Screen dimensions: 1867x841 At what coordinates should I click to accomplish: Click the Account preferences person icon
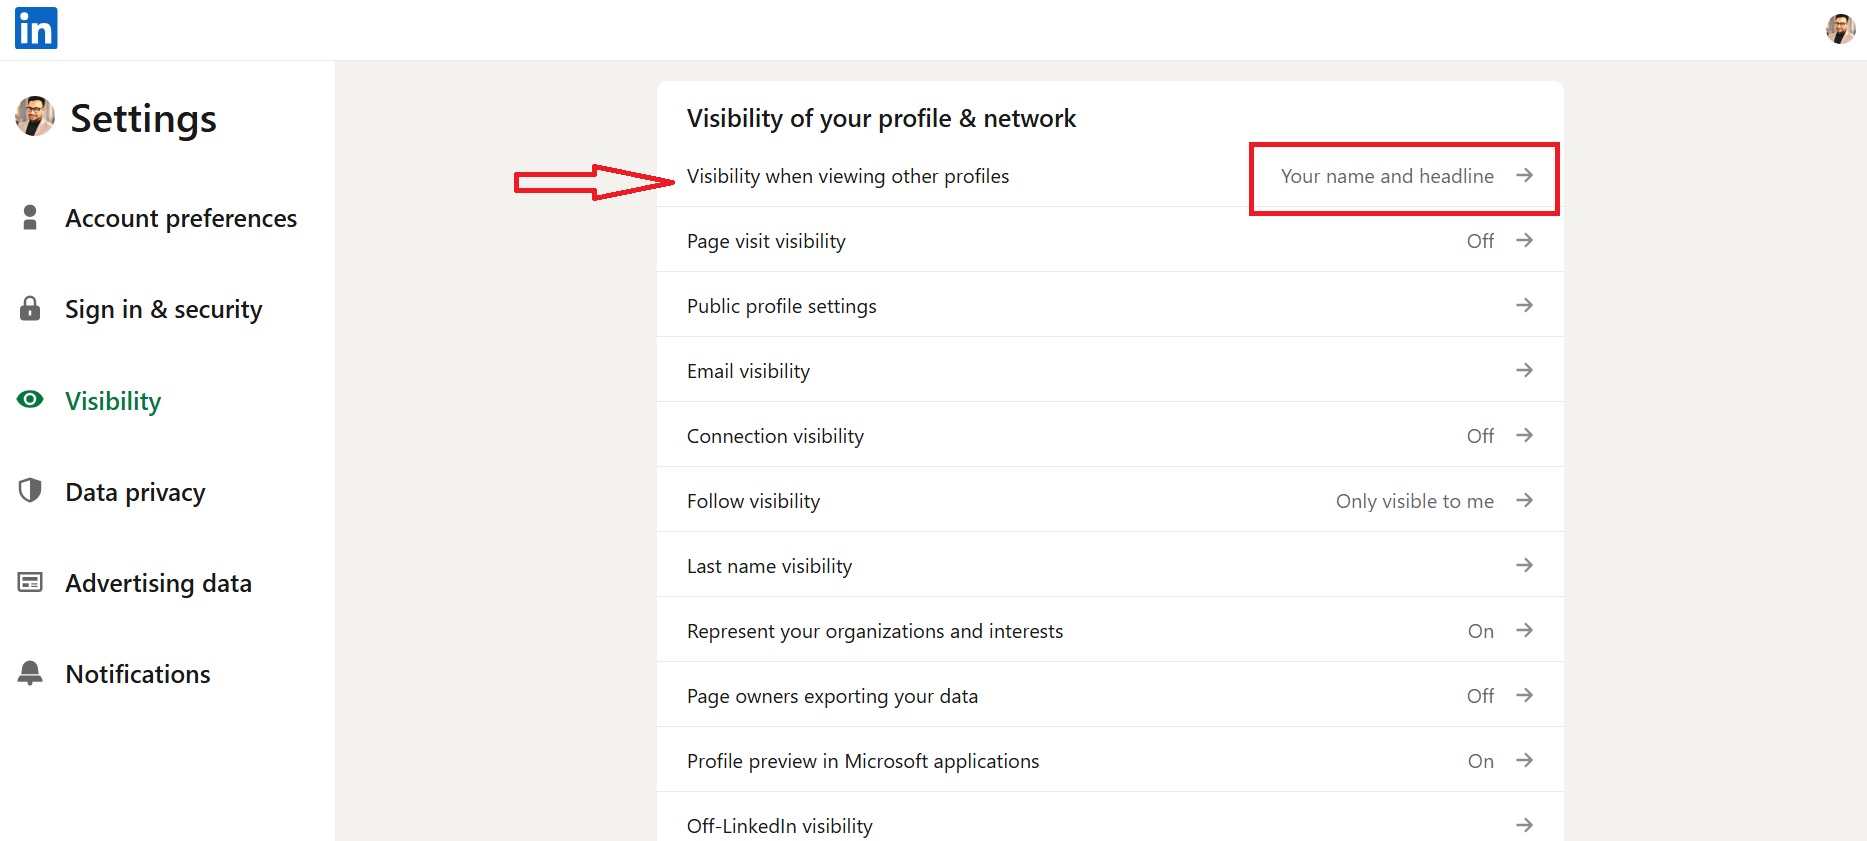point(30,217)
